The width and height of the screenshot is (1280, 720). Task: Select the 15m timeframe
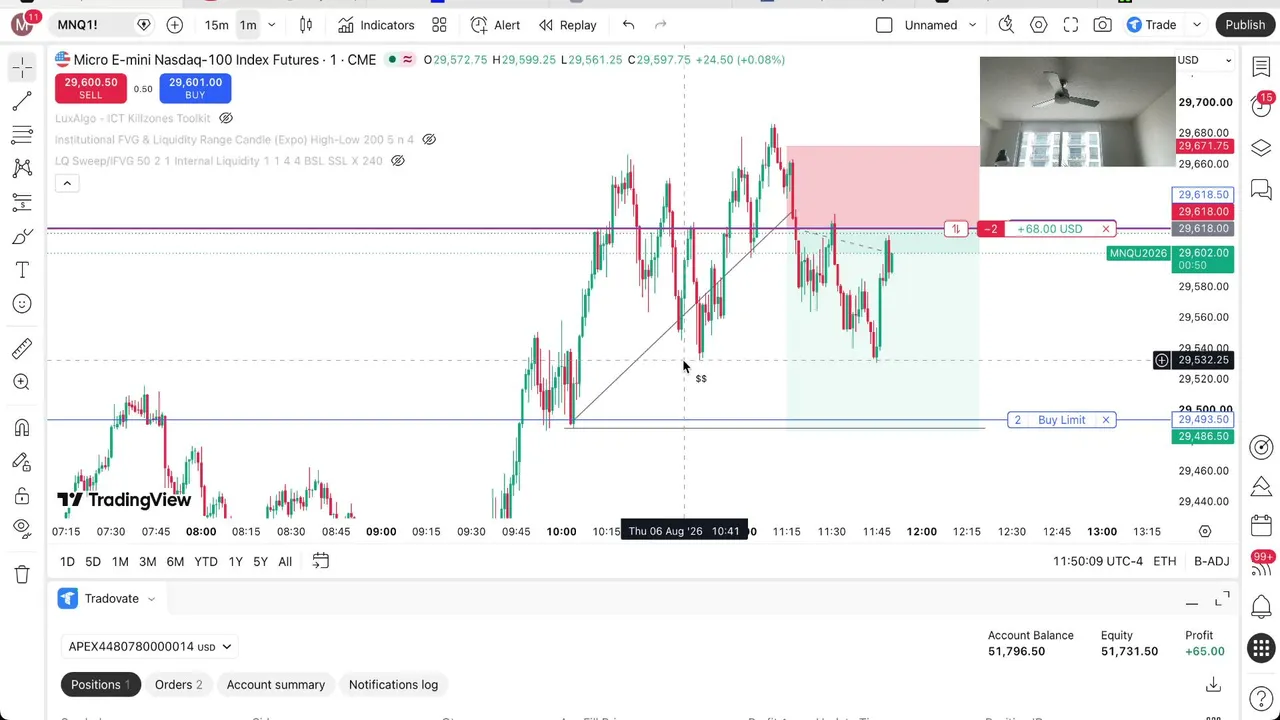(216, 25)
